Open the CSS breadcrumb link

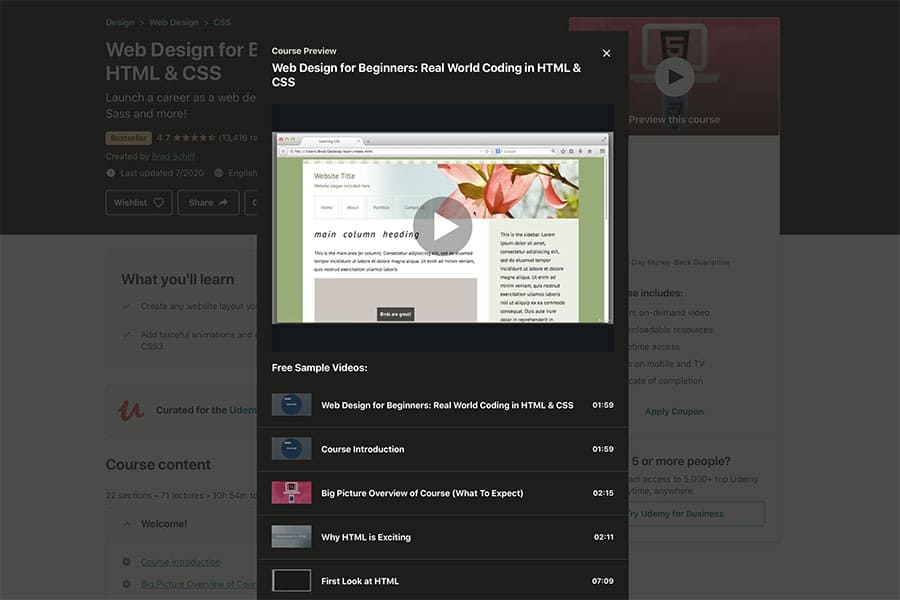[x=222, y=22]
